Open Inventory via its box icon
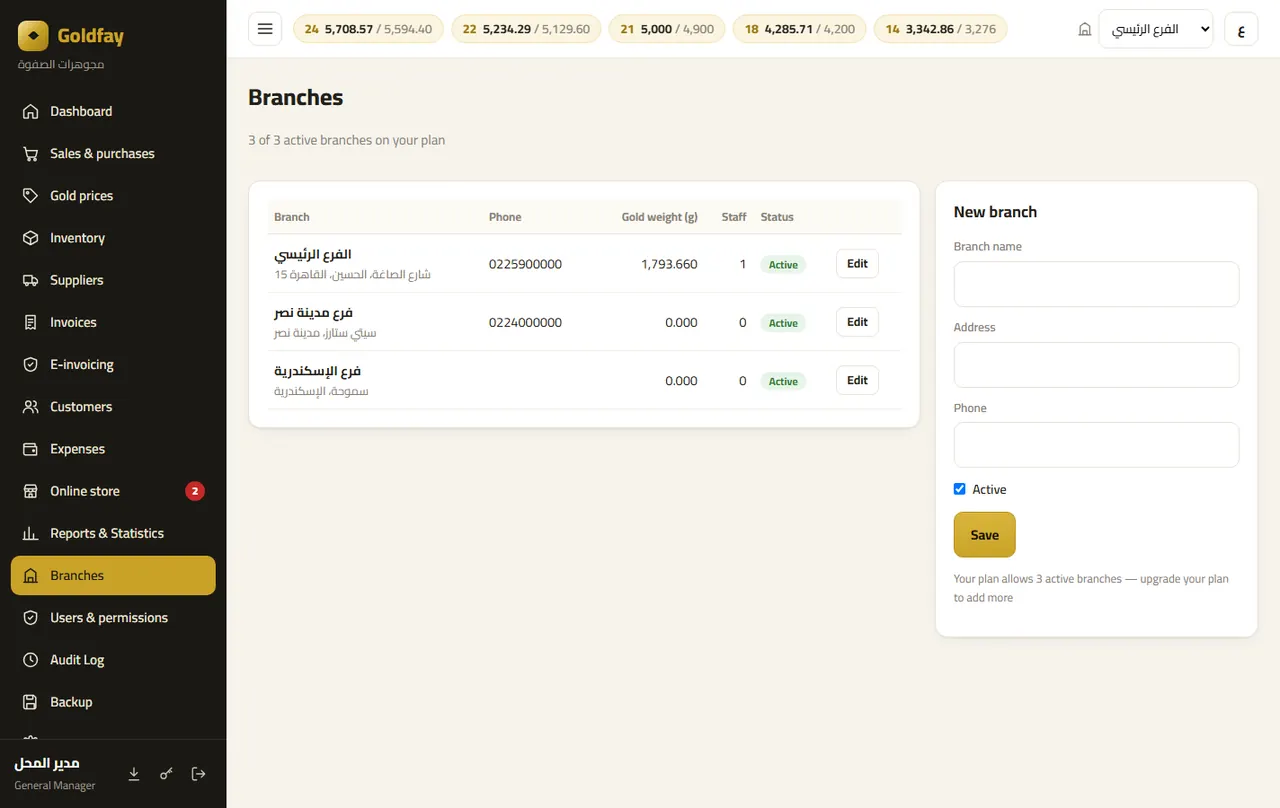This screenshot has width=1280, height=808. pyautogui.click(x=31, y=238)
